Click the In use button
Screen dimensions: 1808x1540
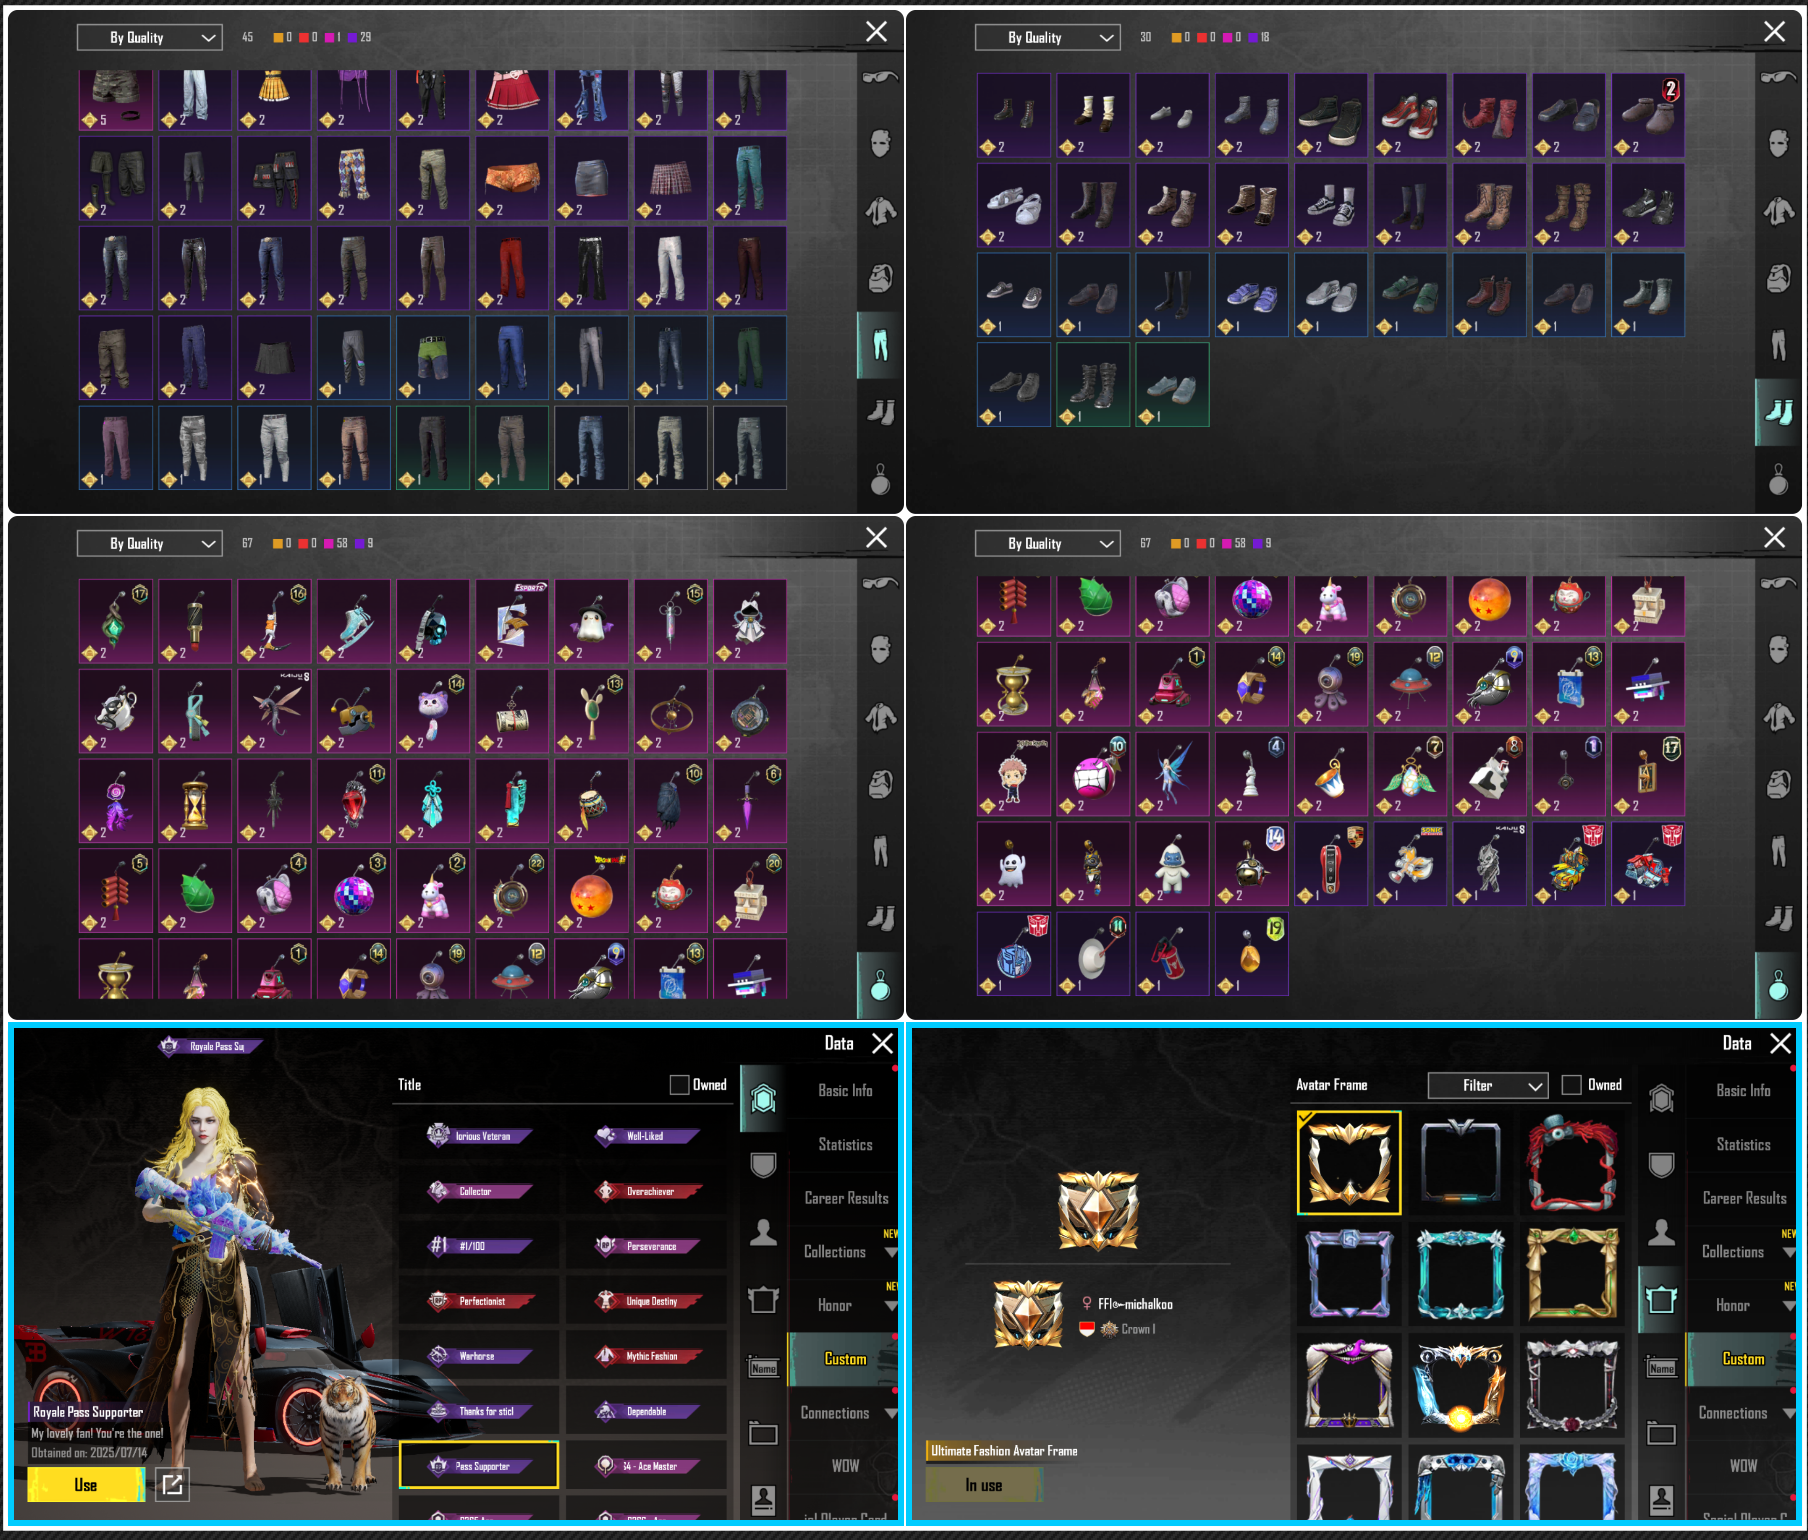tap(984, 1485)
